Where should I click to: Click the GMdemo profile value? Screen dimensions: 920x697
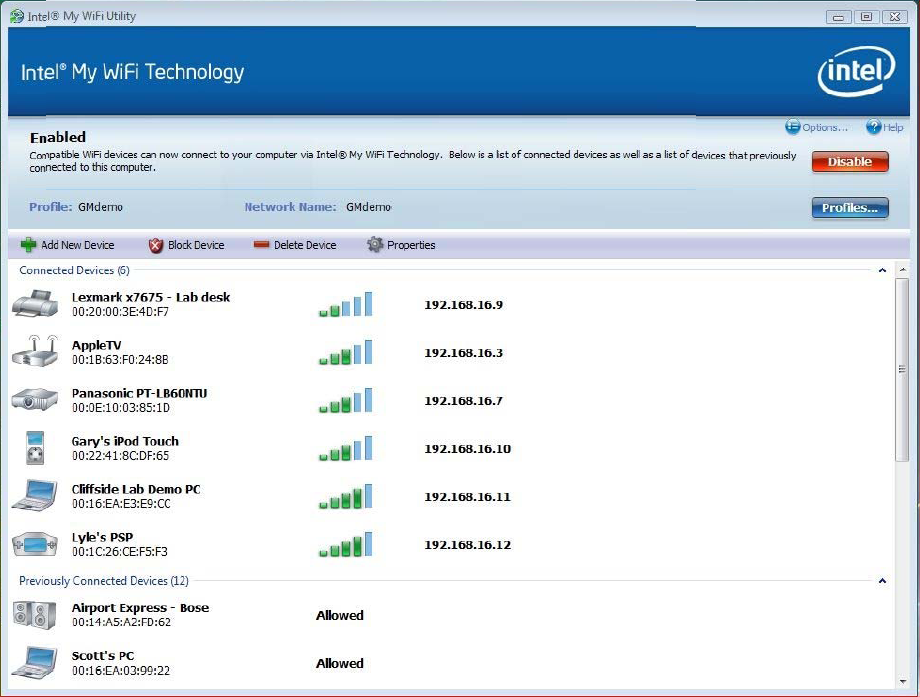100,207
